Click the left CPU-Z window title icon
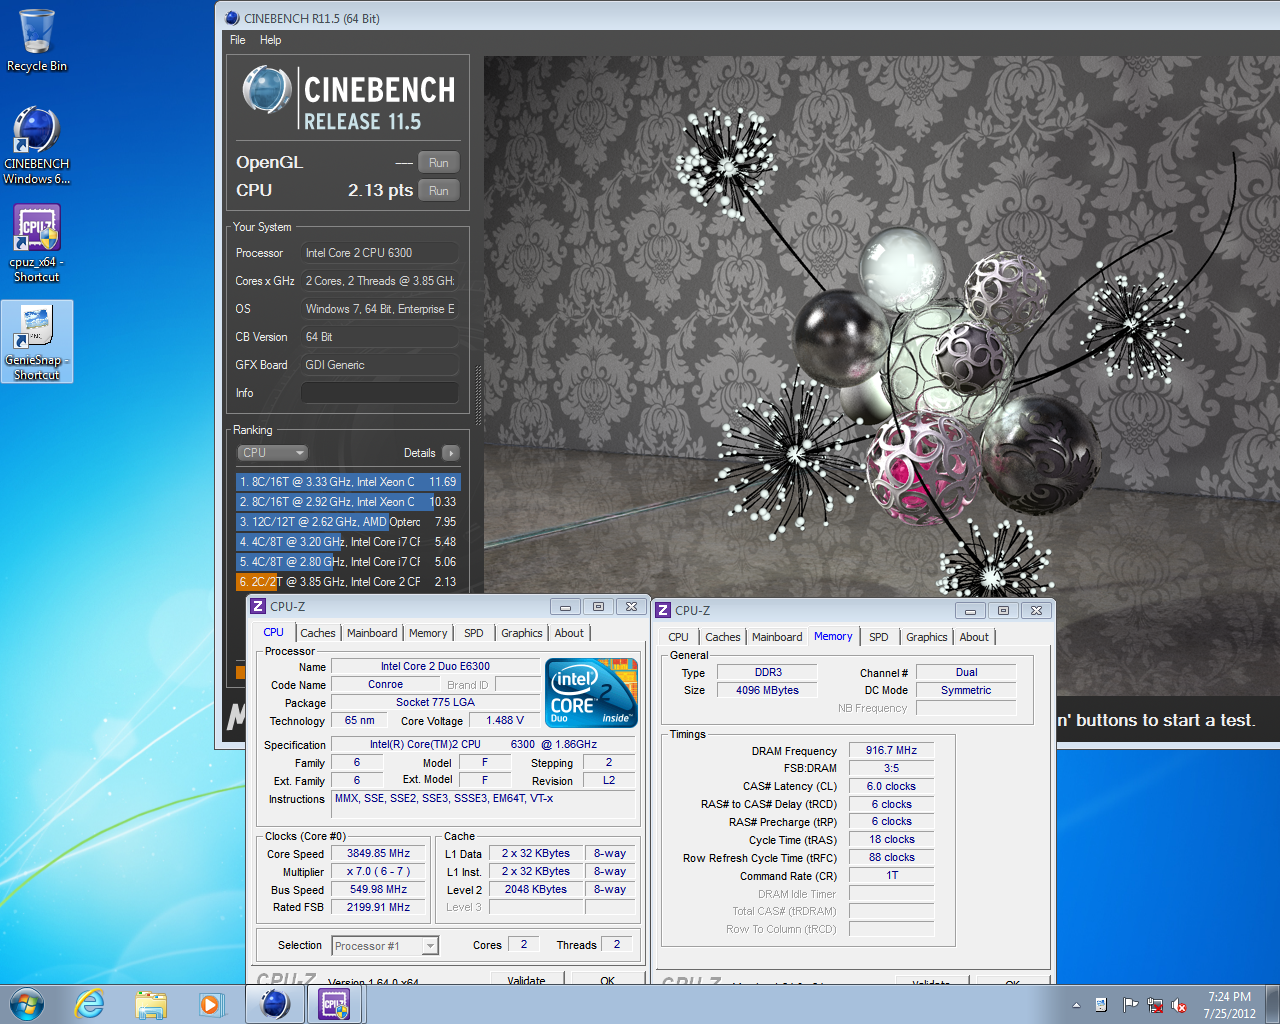Screen dimensions: 1280x1024 coord(258,606)
